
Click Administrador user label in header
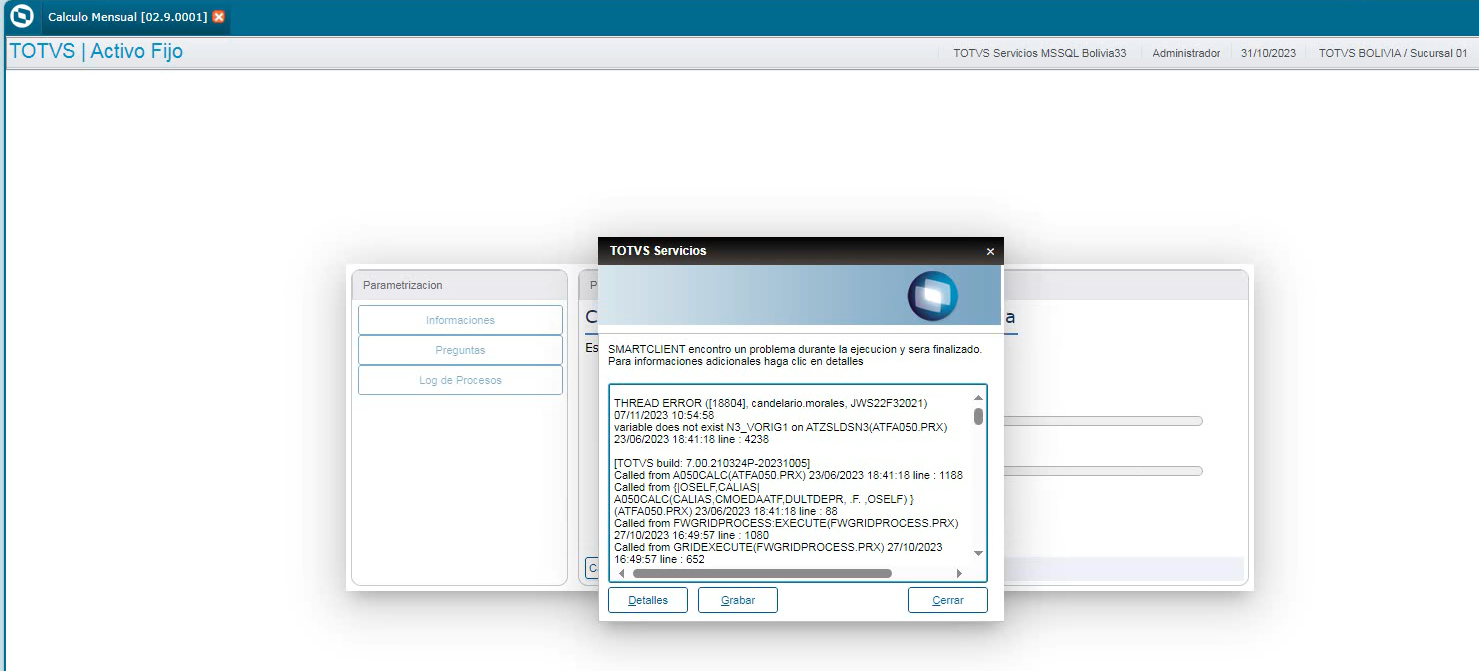(1186, 53)
